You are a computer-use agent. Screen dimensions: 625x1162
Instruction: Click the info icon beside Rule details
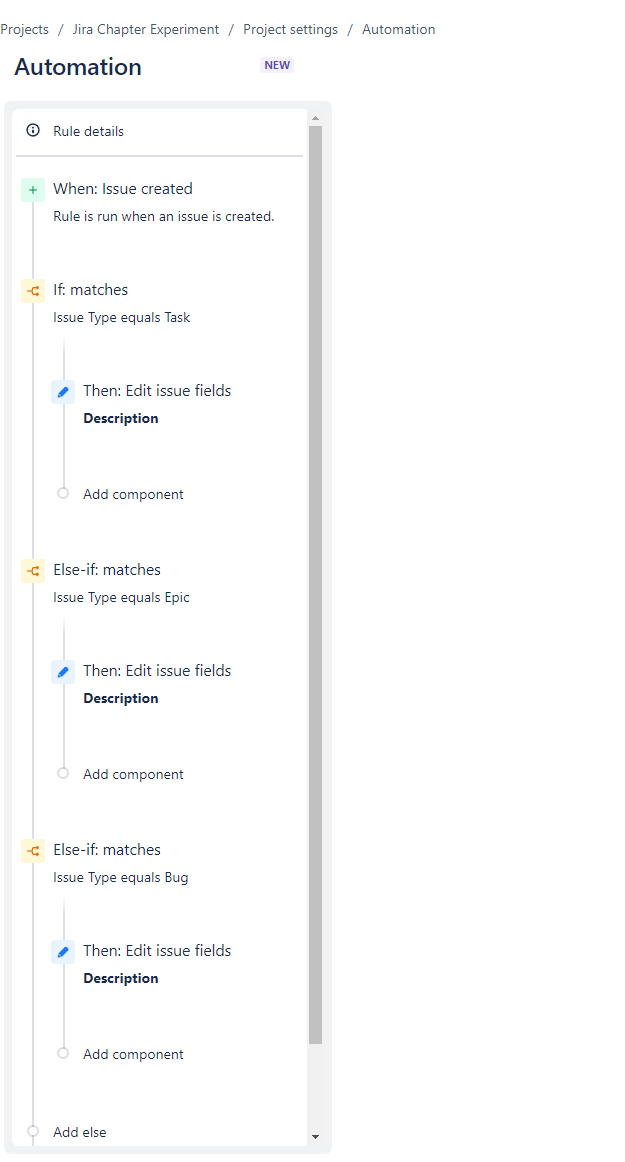33,130
